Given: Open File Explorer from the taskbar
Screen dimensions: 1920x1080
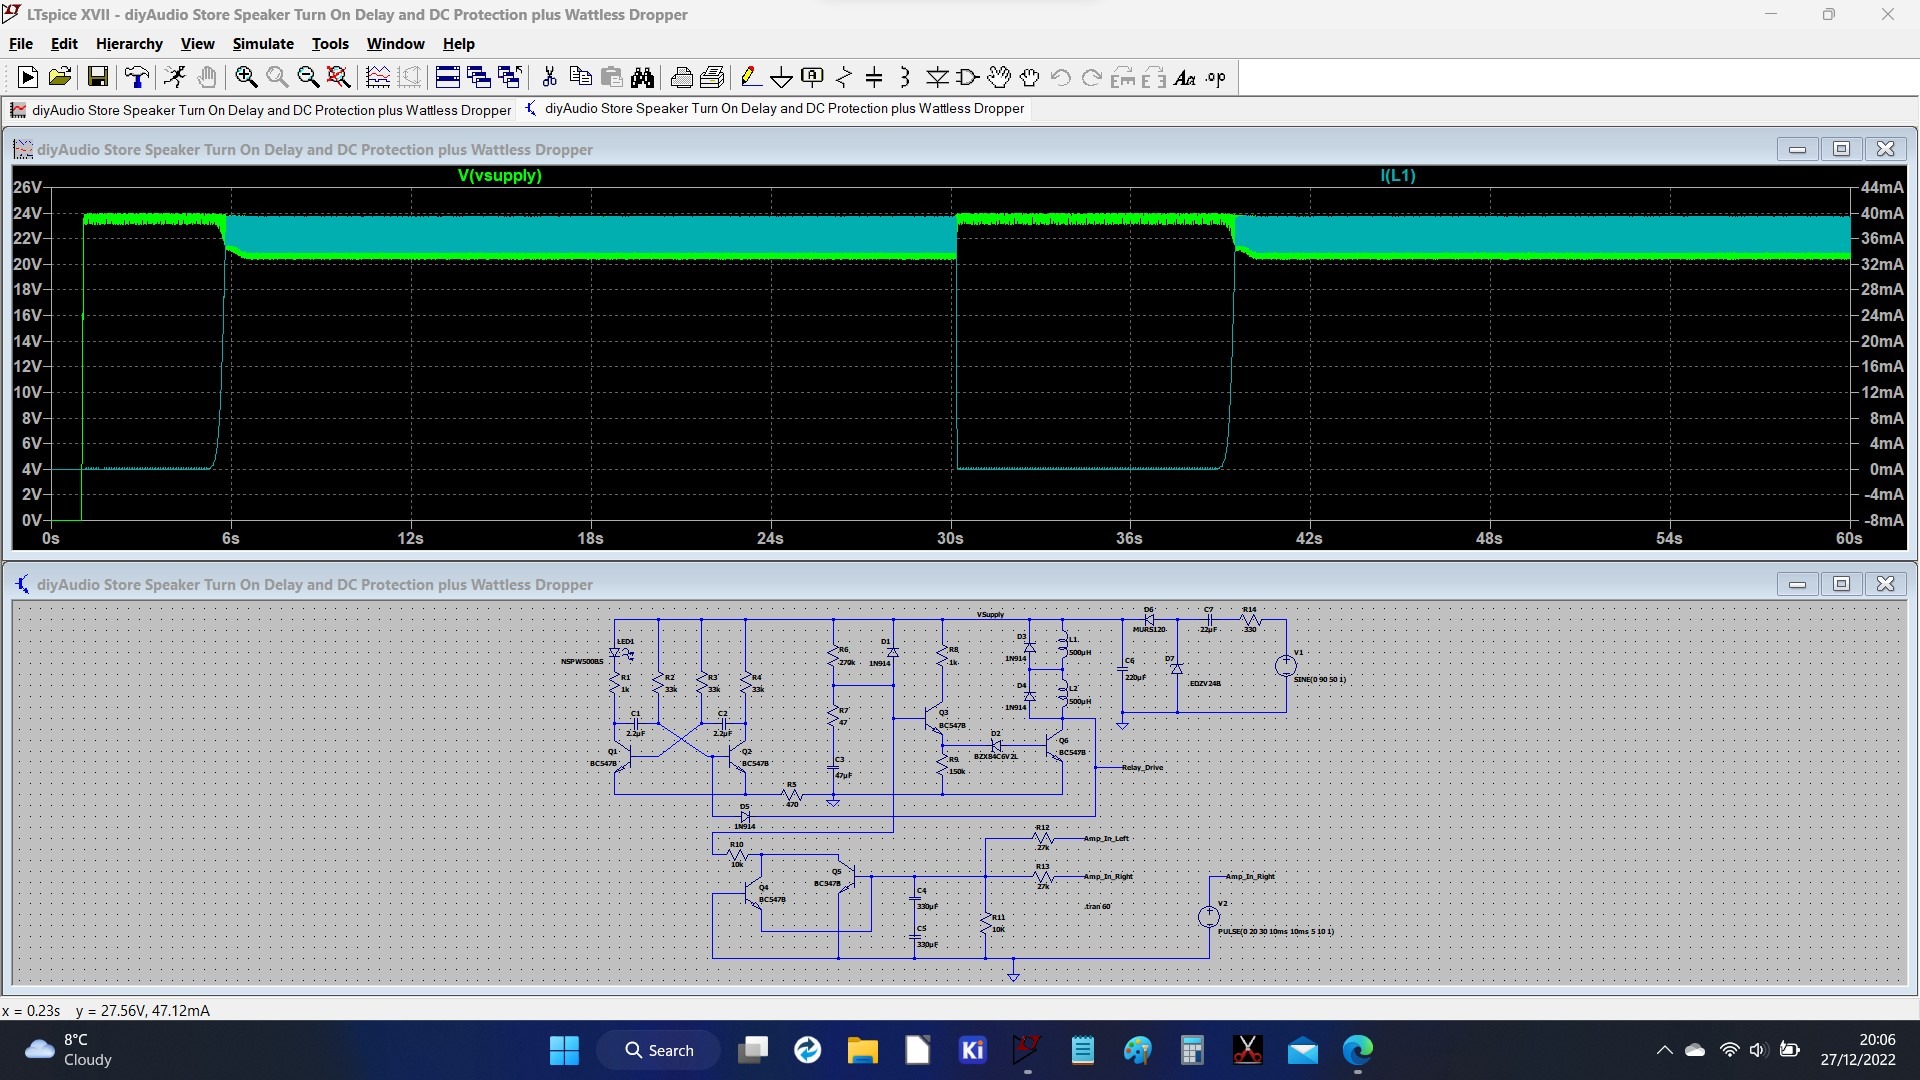Looking at the screenshot, I should (862, 1050).
